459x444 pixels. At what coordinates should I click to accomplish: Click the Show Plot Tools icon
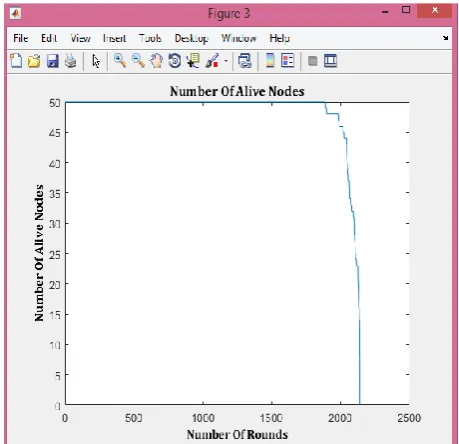(x=330, y=61)
